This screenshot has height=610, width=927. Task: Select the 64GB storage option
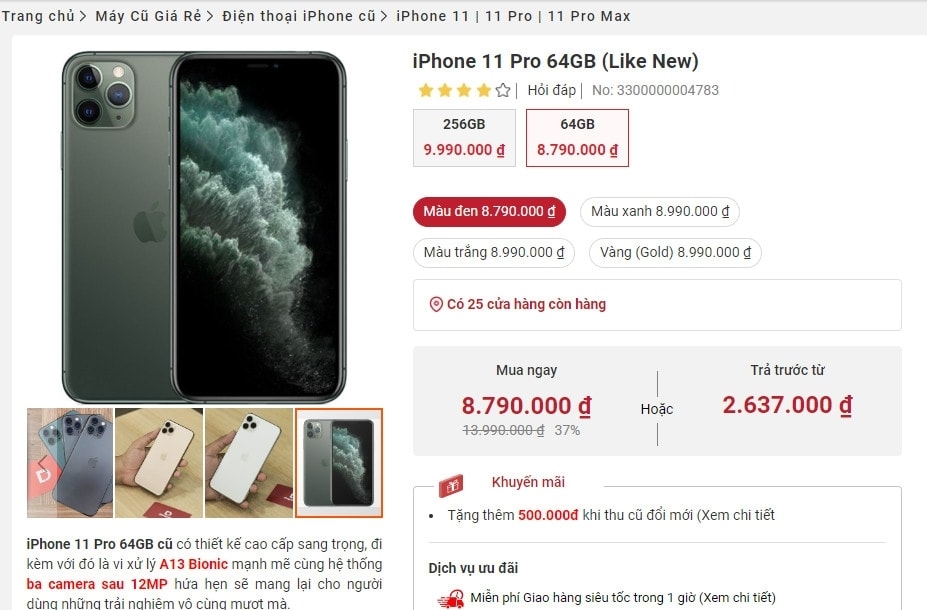point(577,138)
